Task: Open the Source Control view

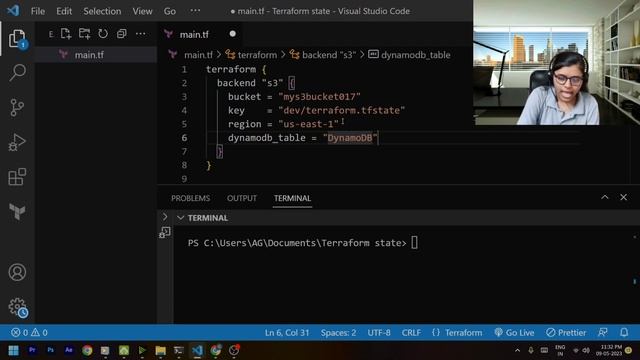Action: pos(17,108)
